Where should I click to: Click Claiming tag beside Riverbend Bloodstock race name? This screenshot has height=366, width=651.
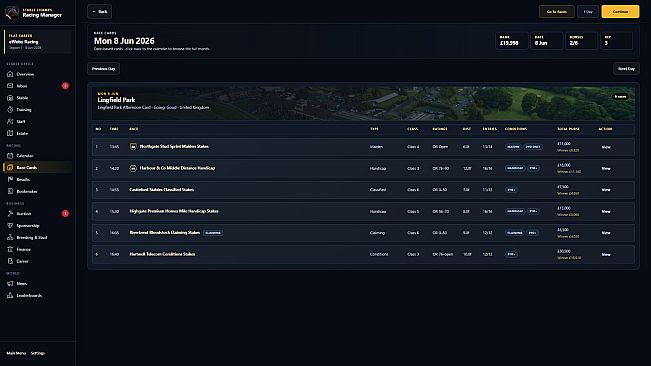pyautogui.click(x=213, y=233)
